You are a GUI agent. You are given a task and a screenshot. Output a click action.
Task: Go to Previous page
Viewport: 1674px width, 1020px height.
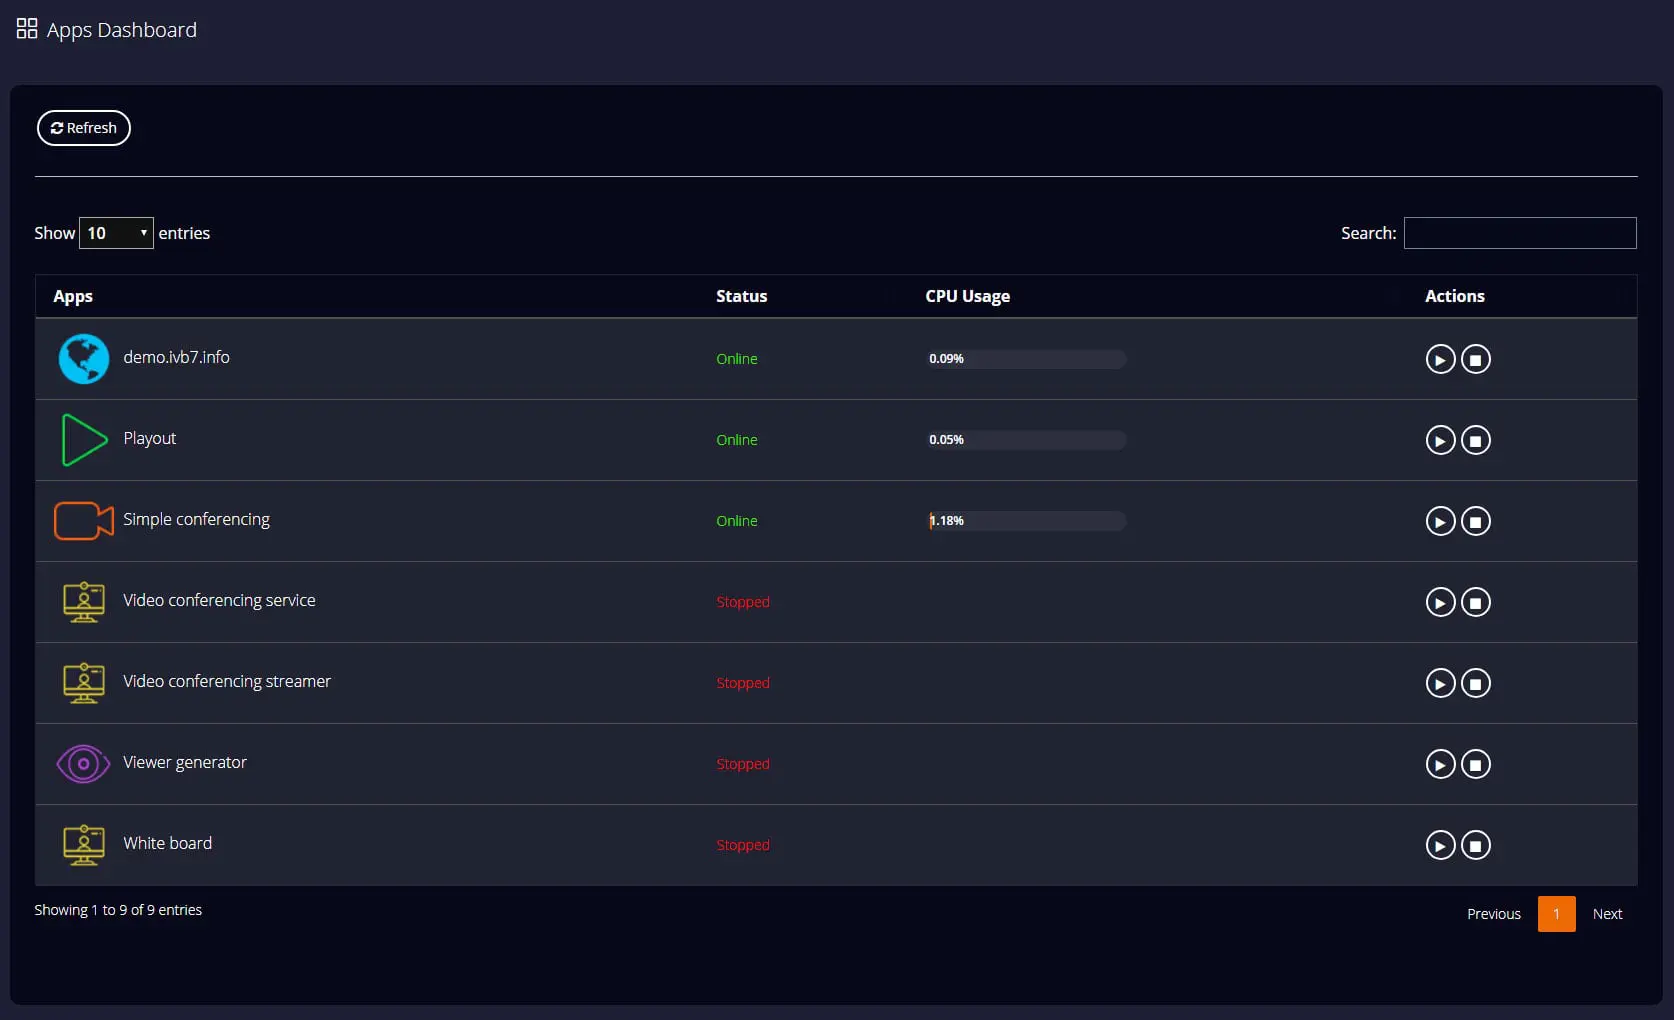(x=1494, y=914)
